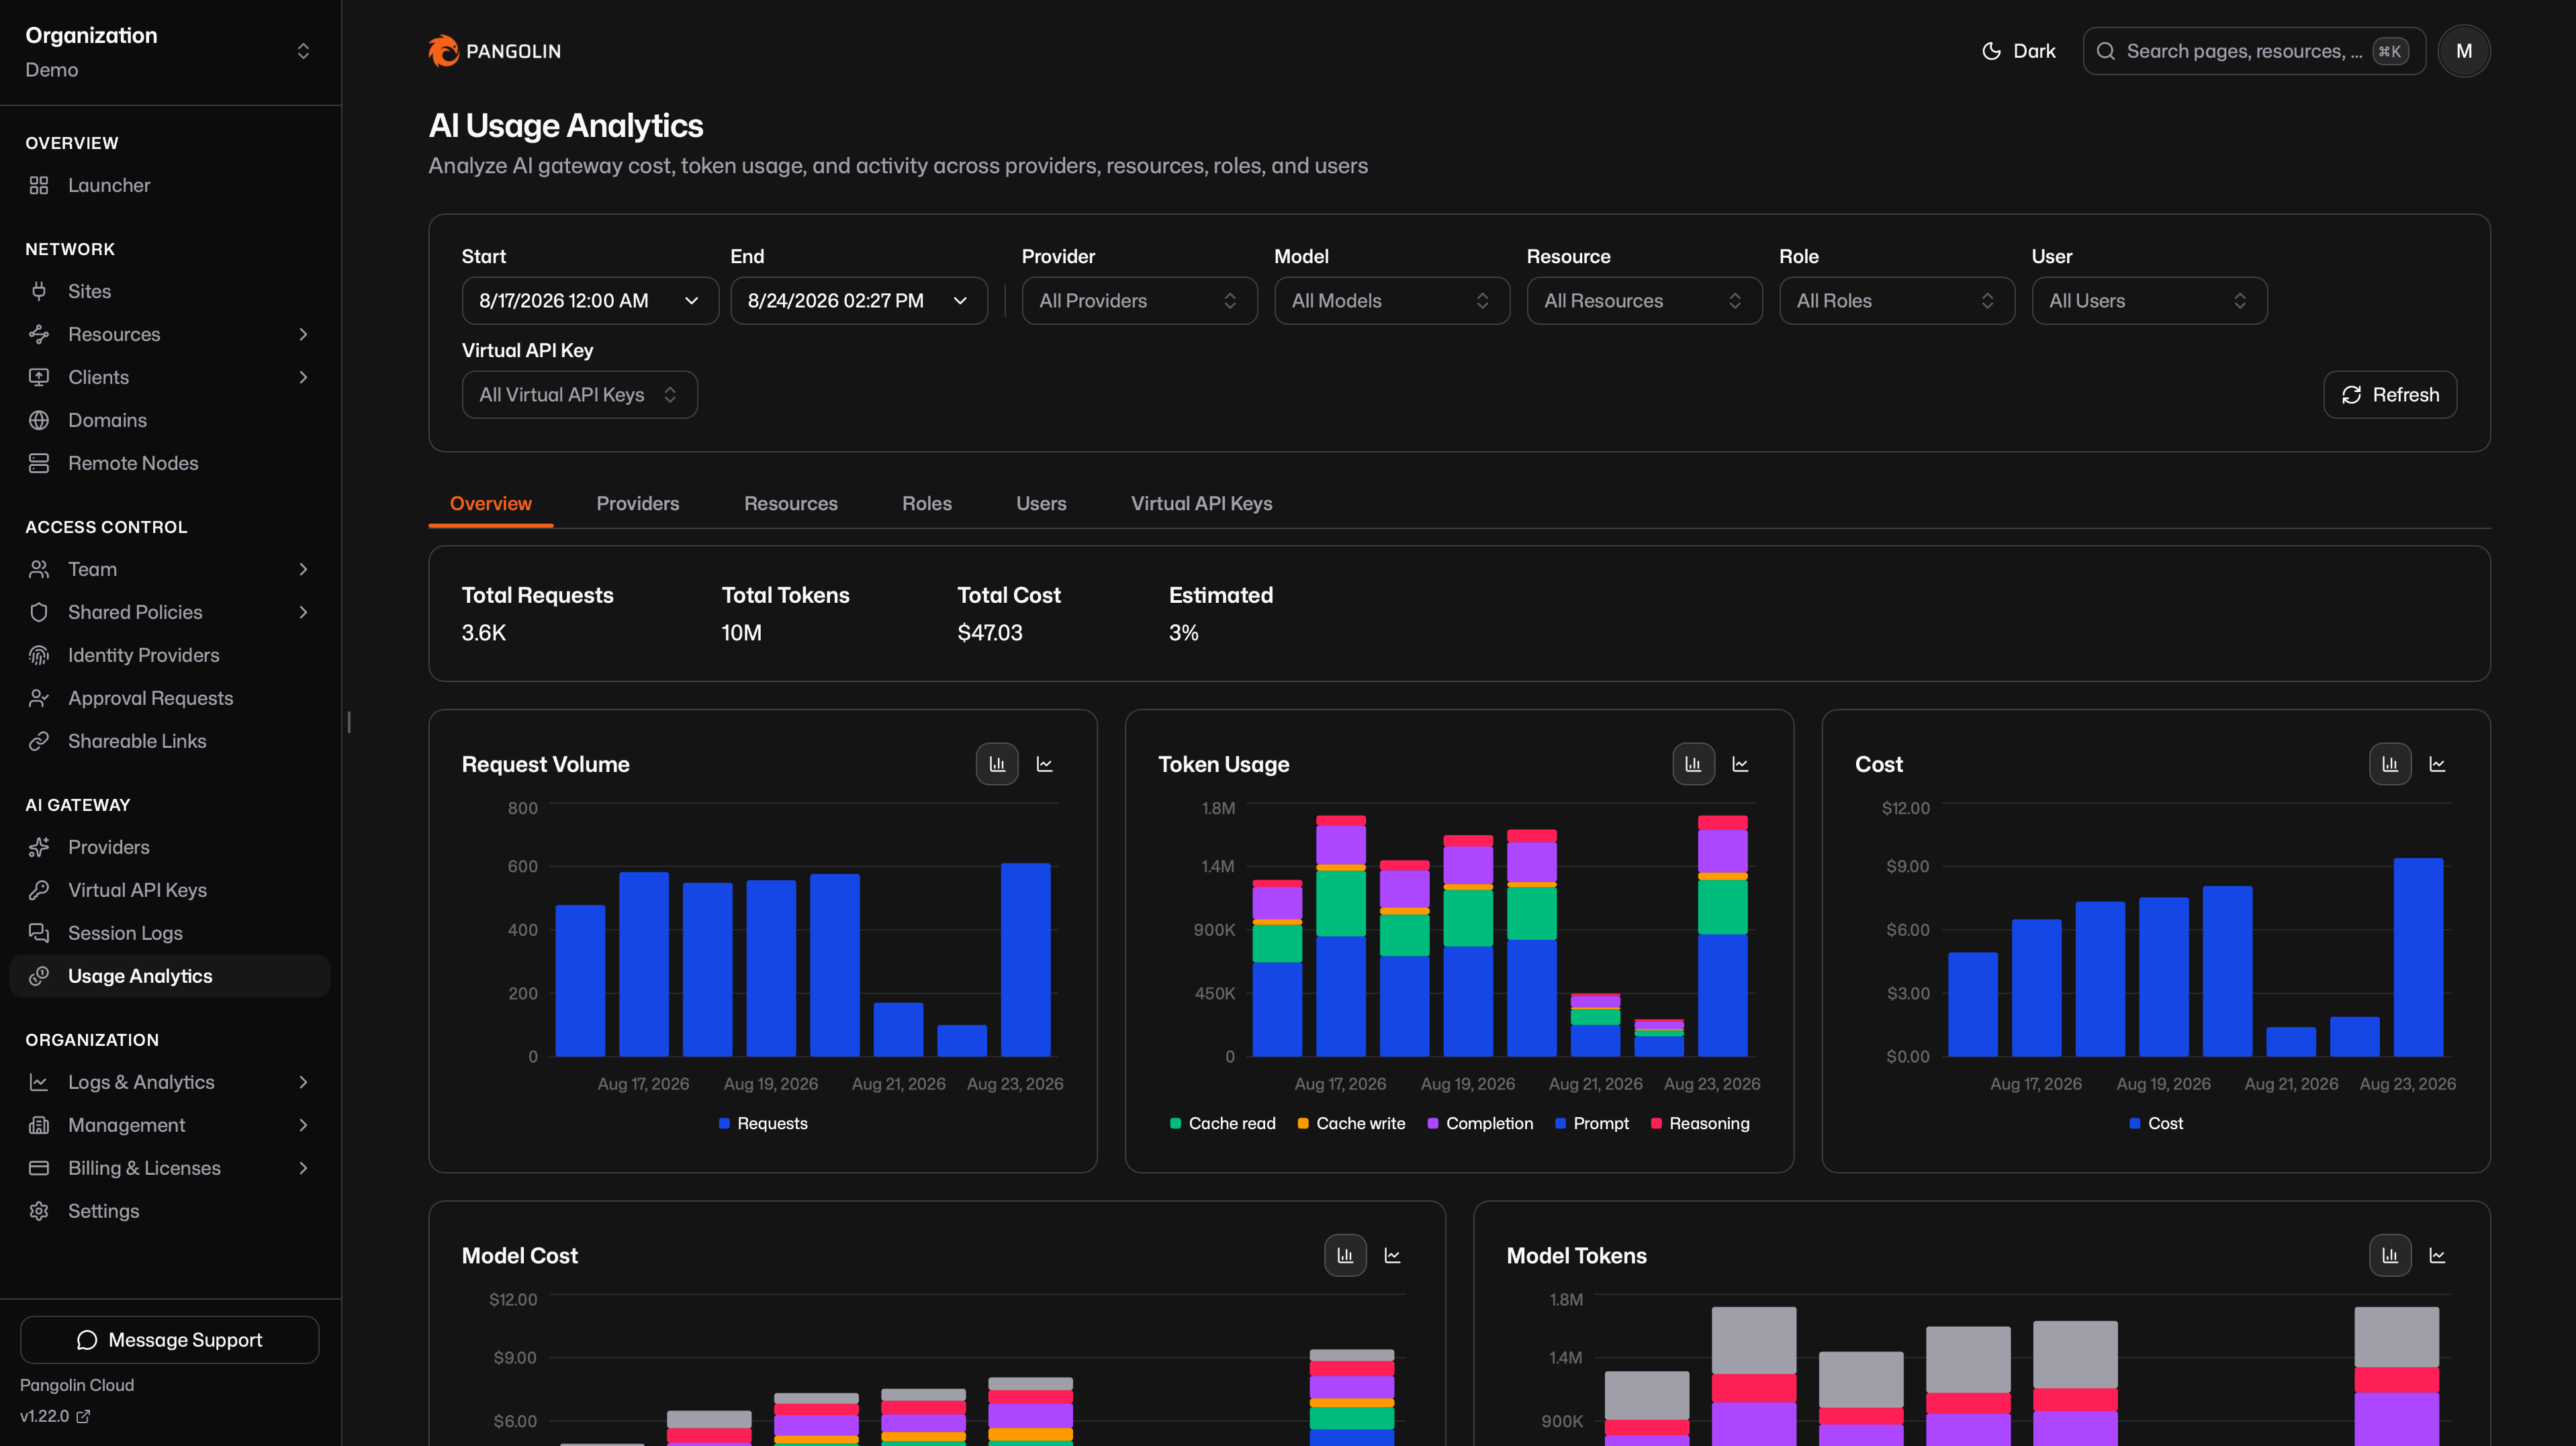2576x1446 pixels.
Task: Click the Shareable Links chain icon
Action: click(39, 741)
